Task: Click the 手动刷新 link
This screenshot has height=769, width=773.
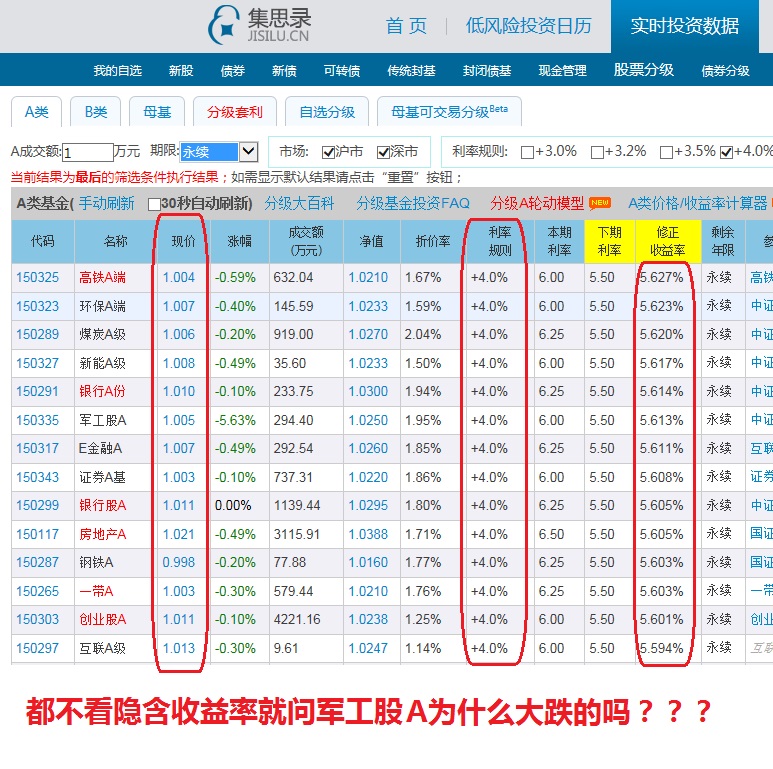Action: pyautogui.click(x=106, y=203)
